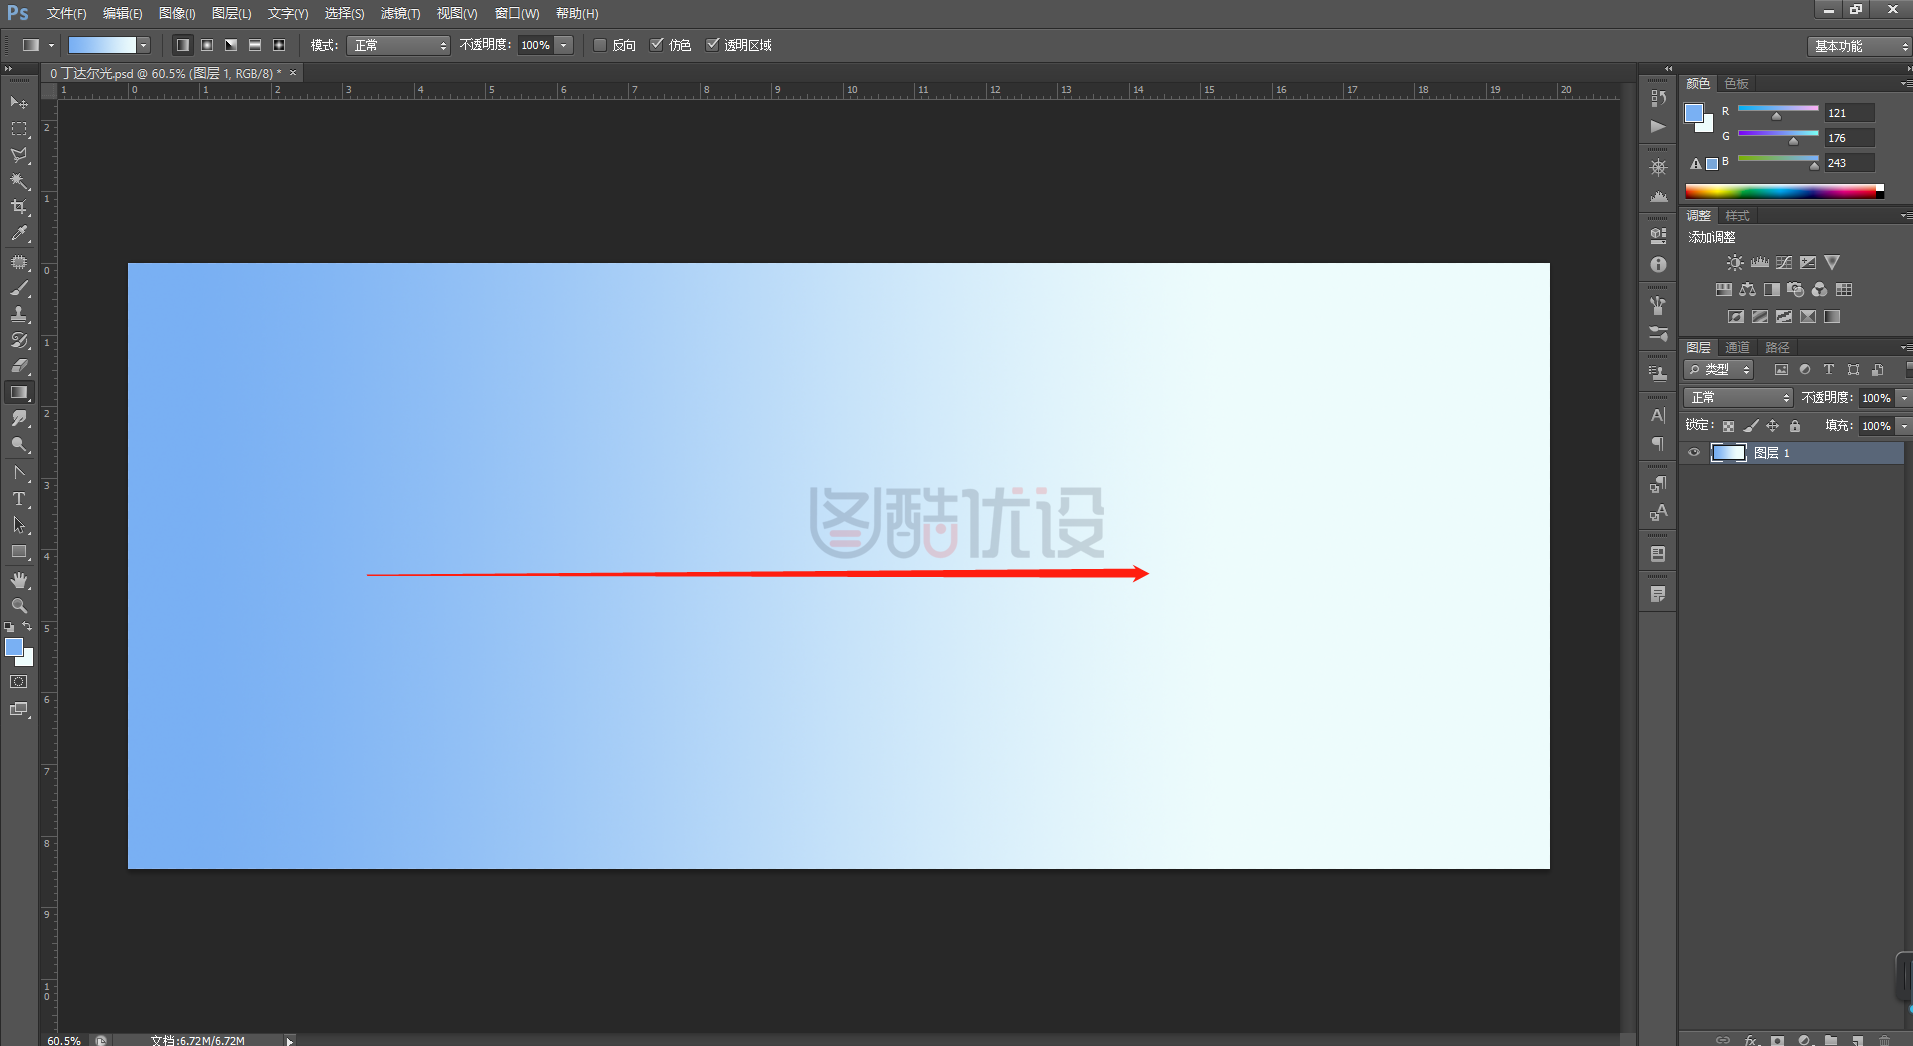1913x1046 pixels.
Task: Add a Gradient Map adjustment
Action: click(x=1832, y=317)
